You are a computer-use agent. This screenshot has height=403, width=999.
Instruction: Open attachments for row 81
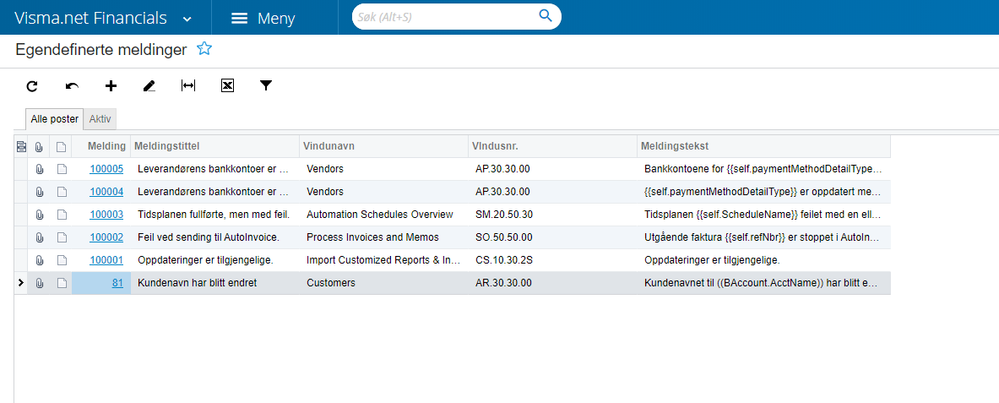(x=39, y=283)
